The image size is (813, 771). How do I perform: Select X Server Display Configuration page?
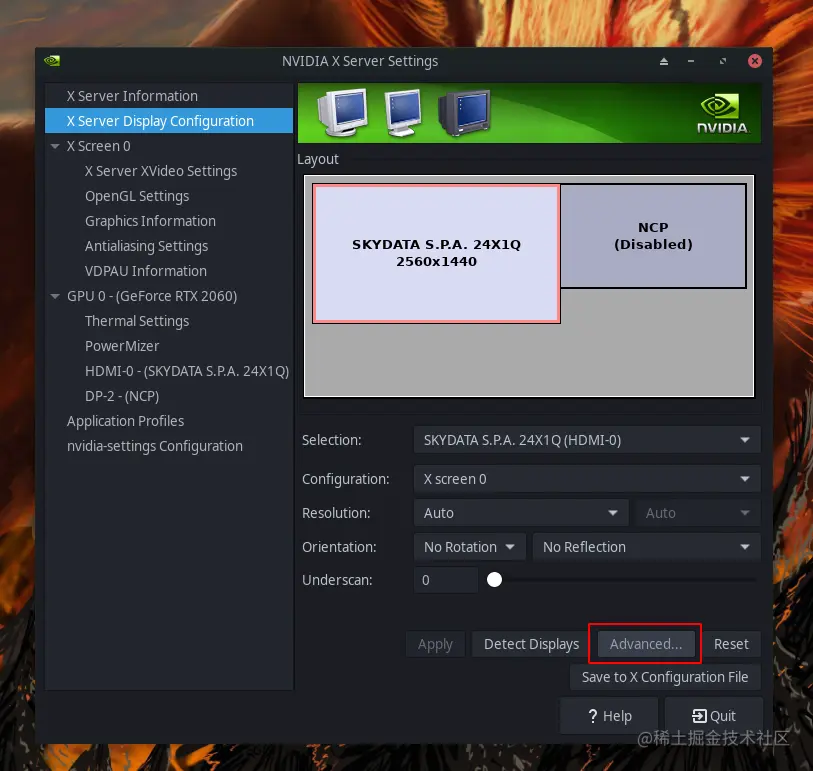pos(169,121)
